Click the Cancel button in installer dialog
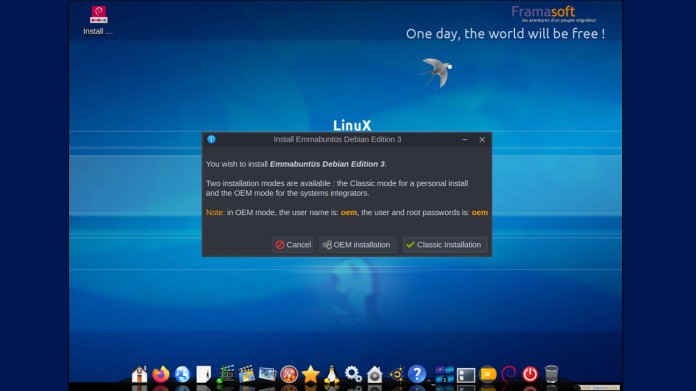 pyautogui.click(x=293, y=245)
